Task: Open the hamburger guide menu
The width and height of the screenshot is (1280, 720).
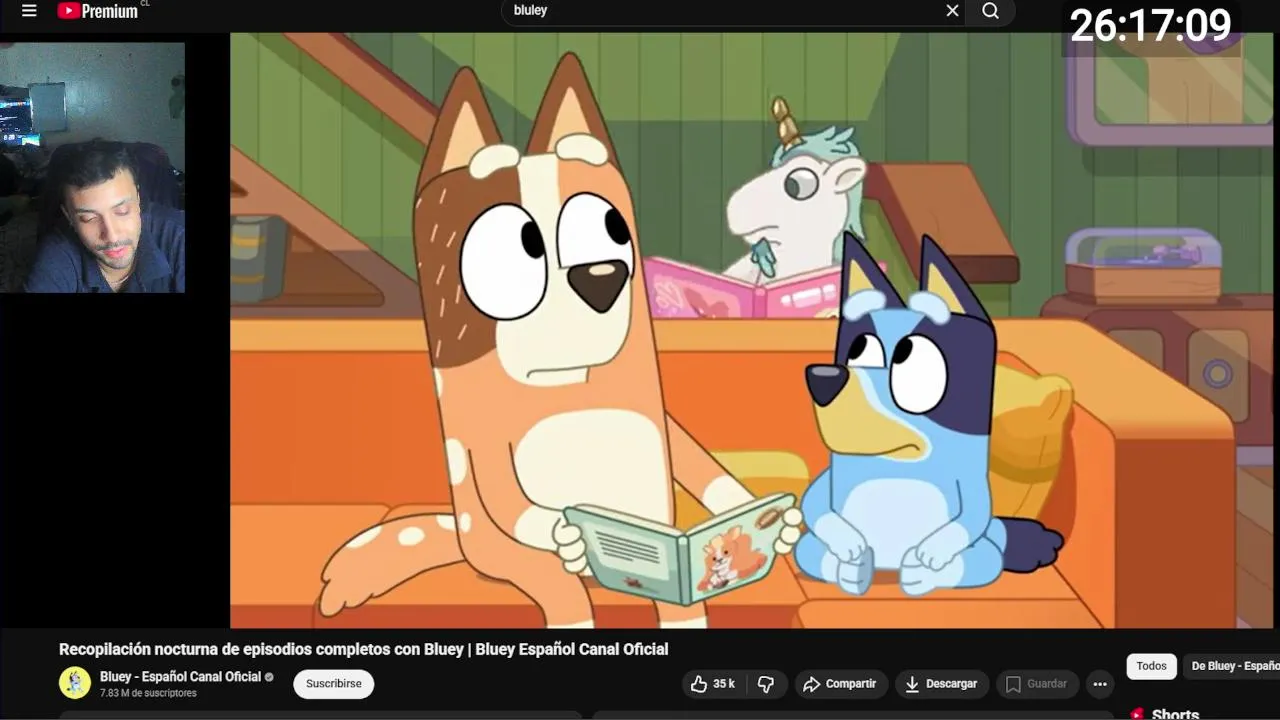Action: (29, 11)
